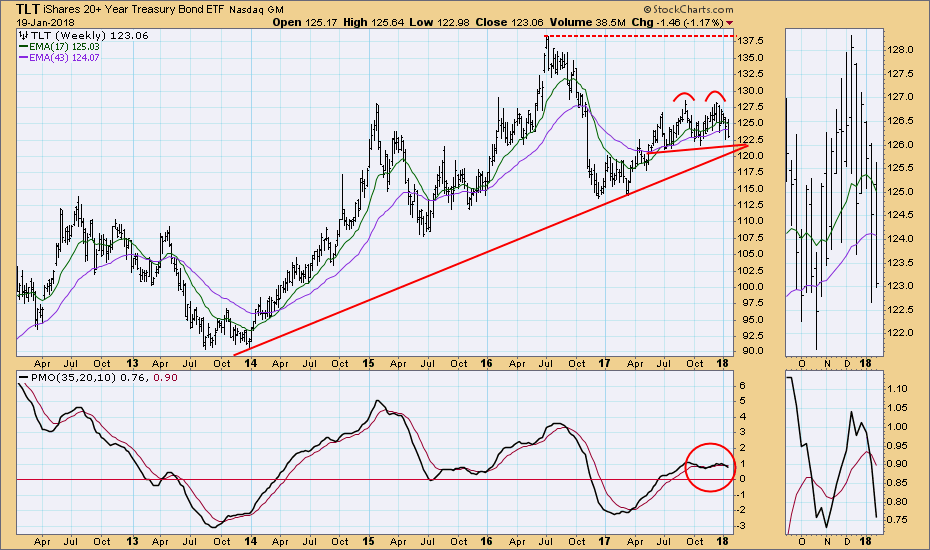930x550 pixels.
Task: Click the 125.0 label on the zoom panel axis
Action: [901, 192]
